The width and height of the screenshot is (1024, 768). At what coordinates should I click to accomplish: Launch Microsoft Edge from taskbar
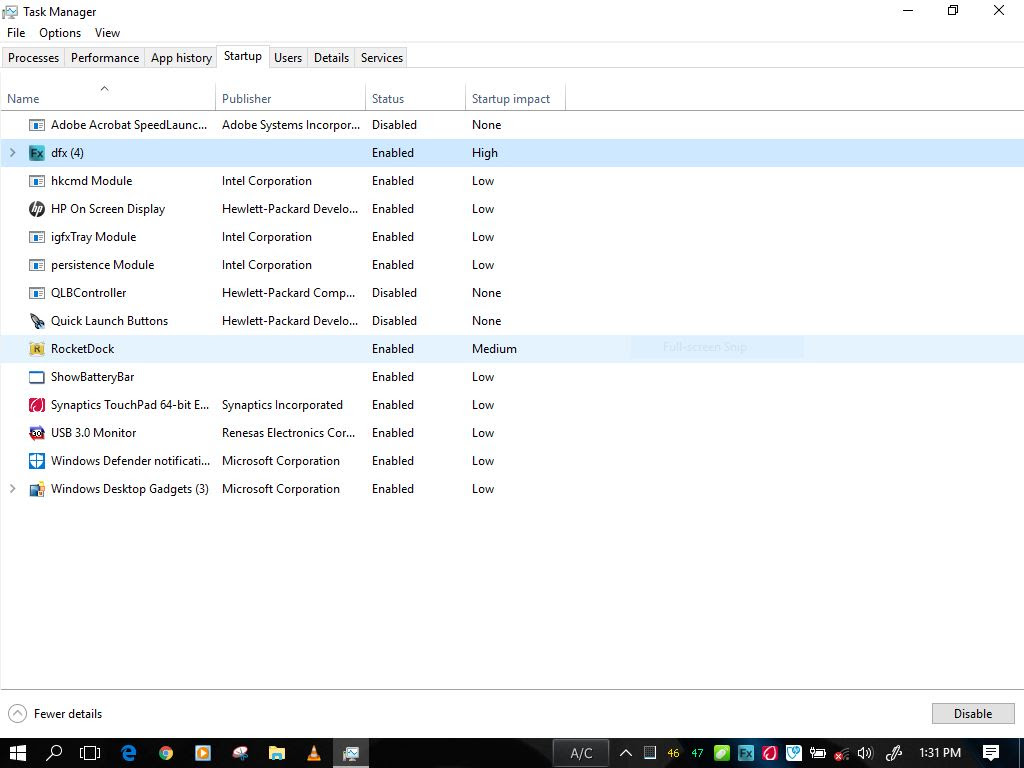[129, 753]
